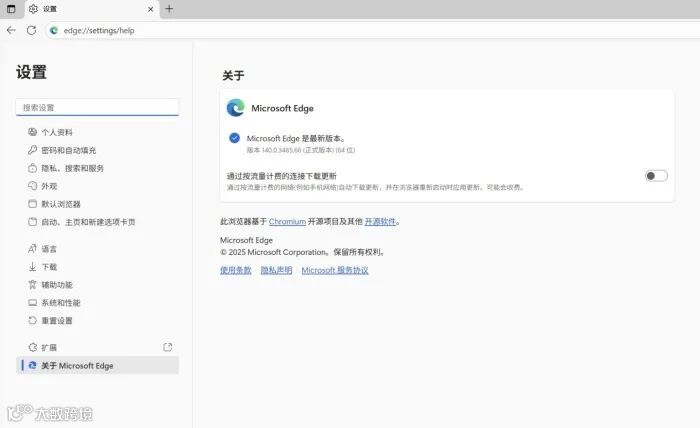
Task: Open 系统和性能 settings section
Action: point(61,303)
